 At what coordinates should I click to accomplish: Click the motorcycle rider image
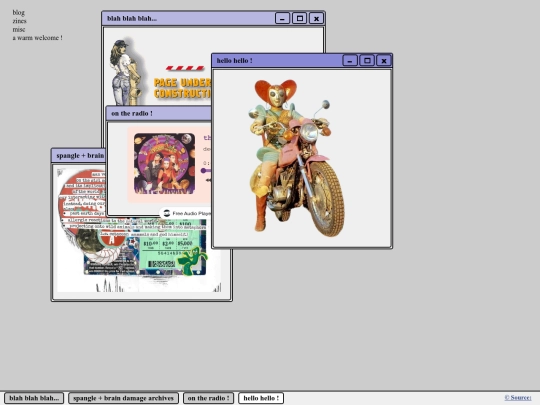(296, 158)
